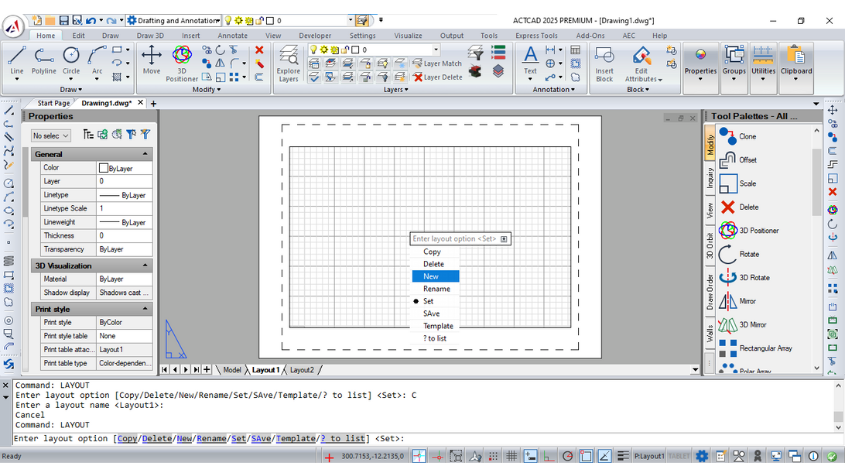Click the Template option in command line
Screen dimensions: 845x475
(x=295, y=438)
